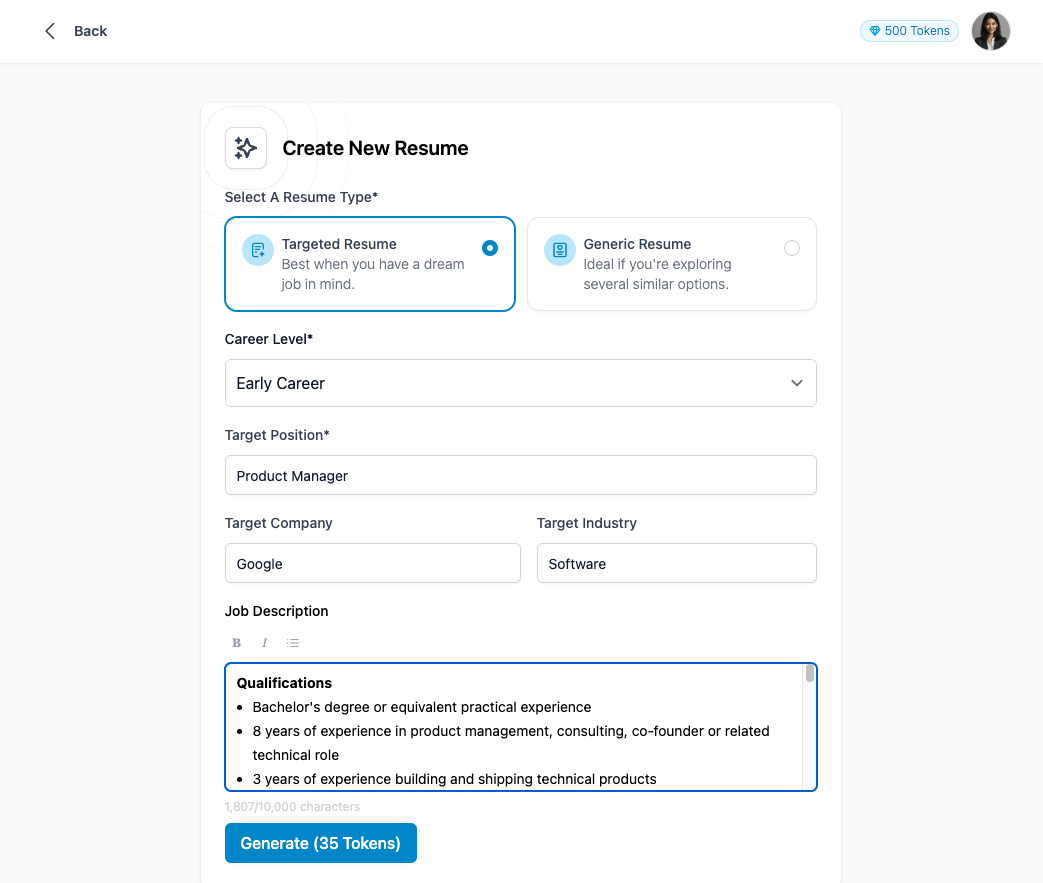1043x883 pixels.
Task: Click the AI sparkle icon beside Create New Resume
Action: coord(246,147)
